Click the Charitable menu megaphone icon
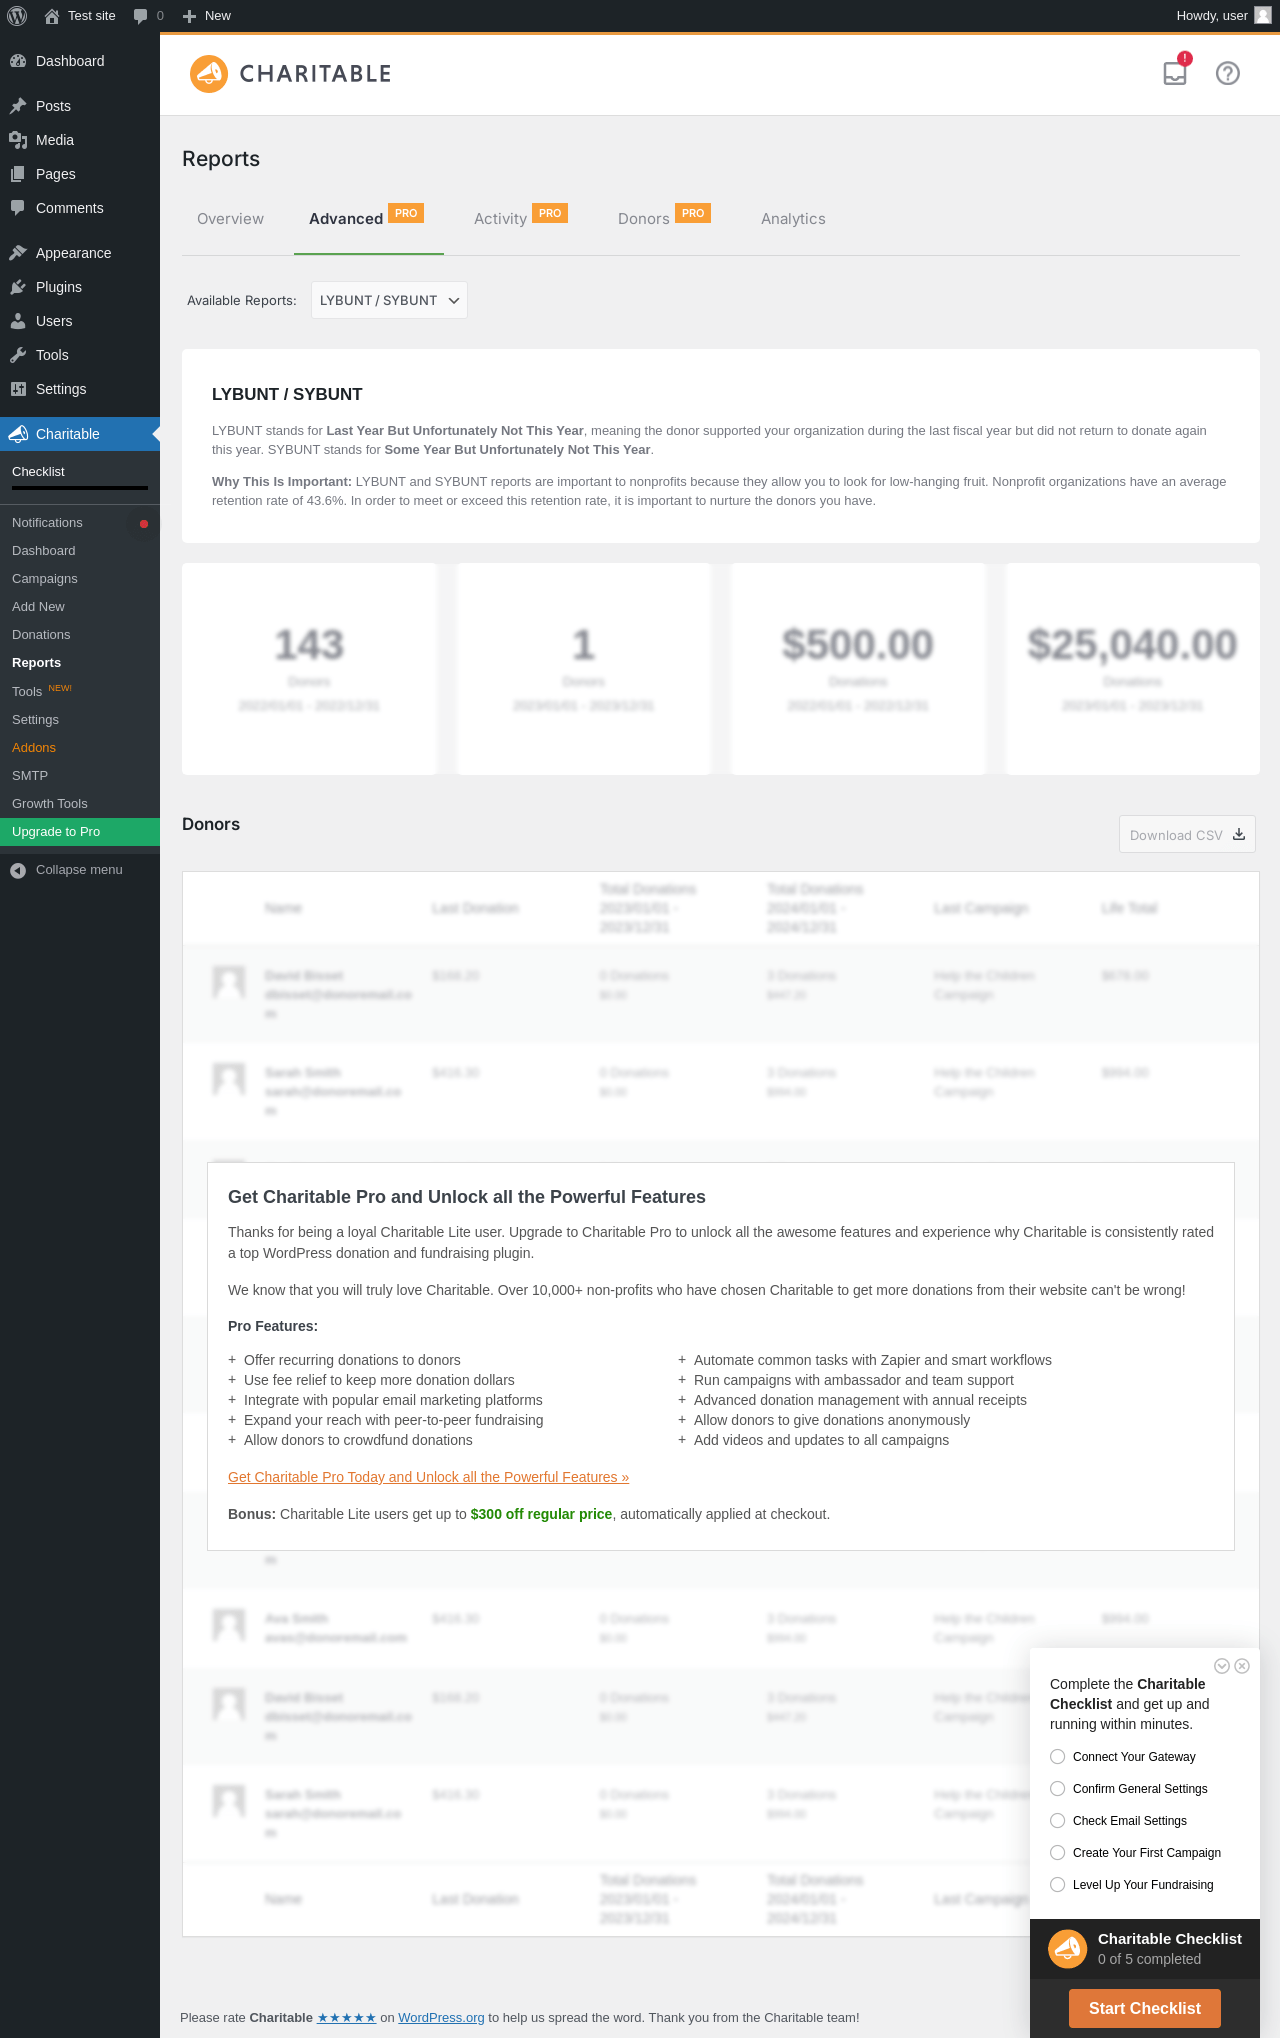 [x=18, y=434]
